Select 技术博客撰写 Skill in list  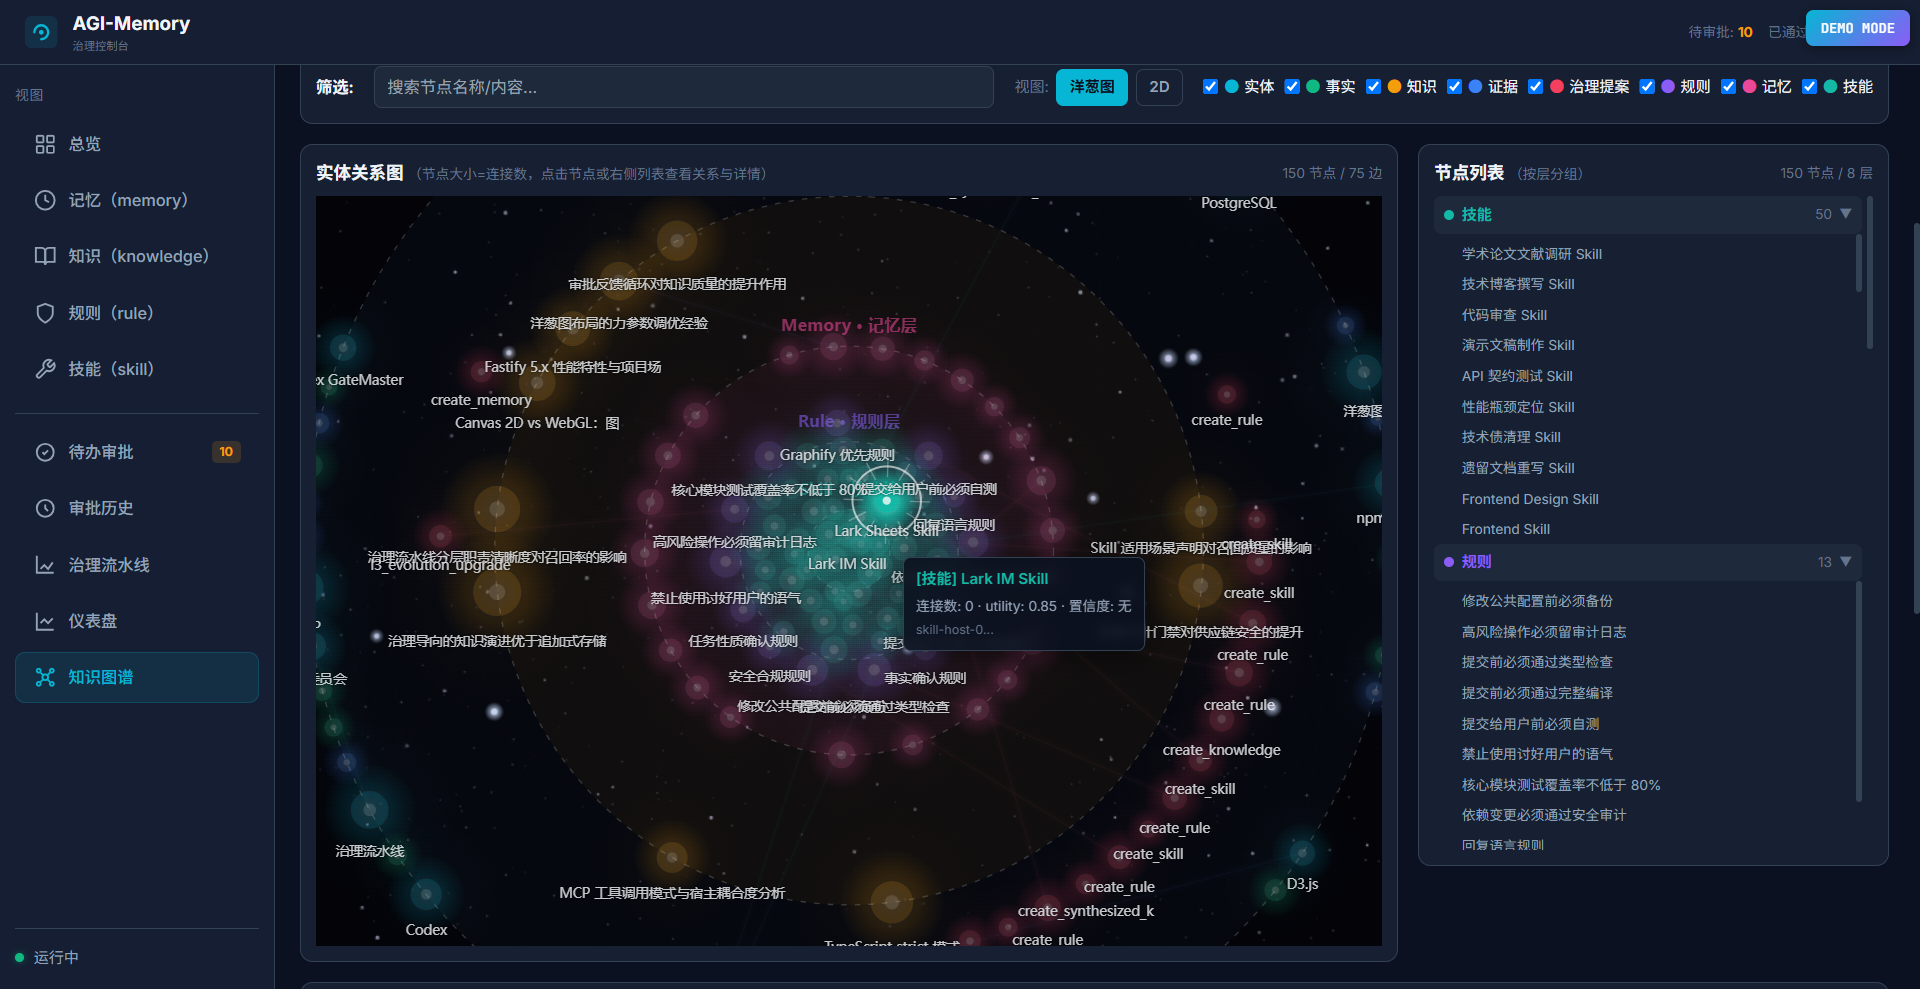pos(1518,284)
